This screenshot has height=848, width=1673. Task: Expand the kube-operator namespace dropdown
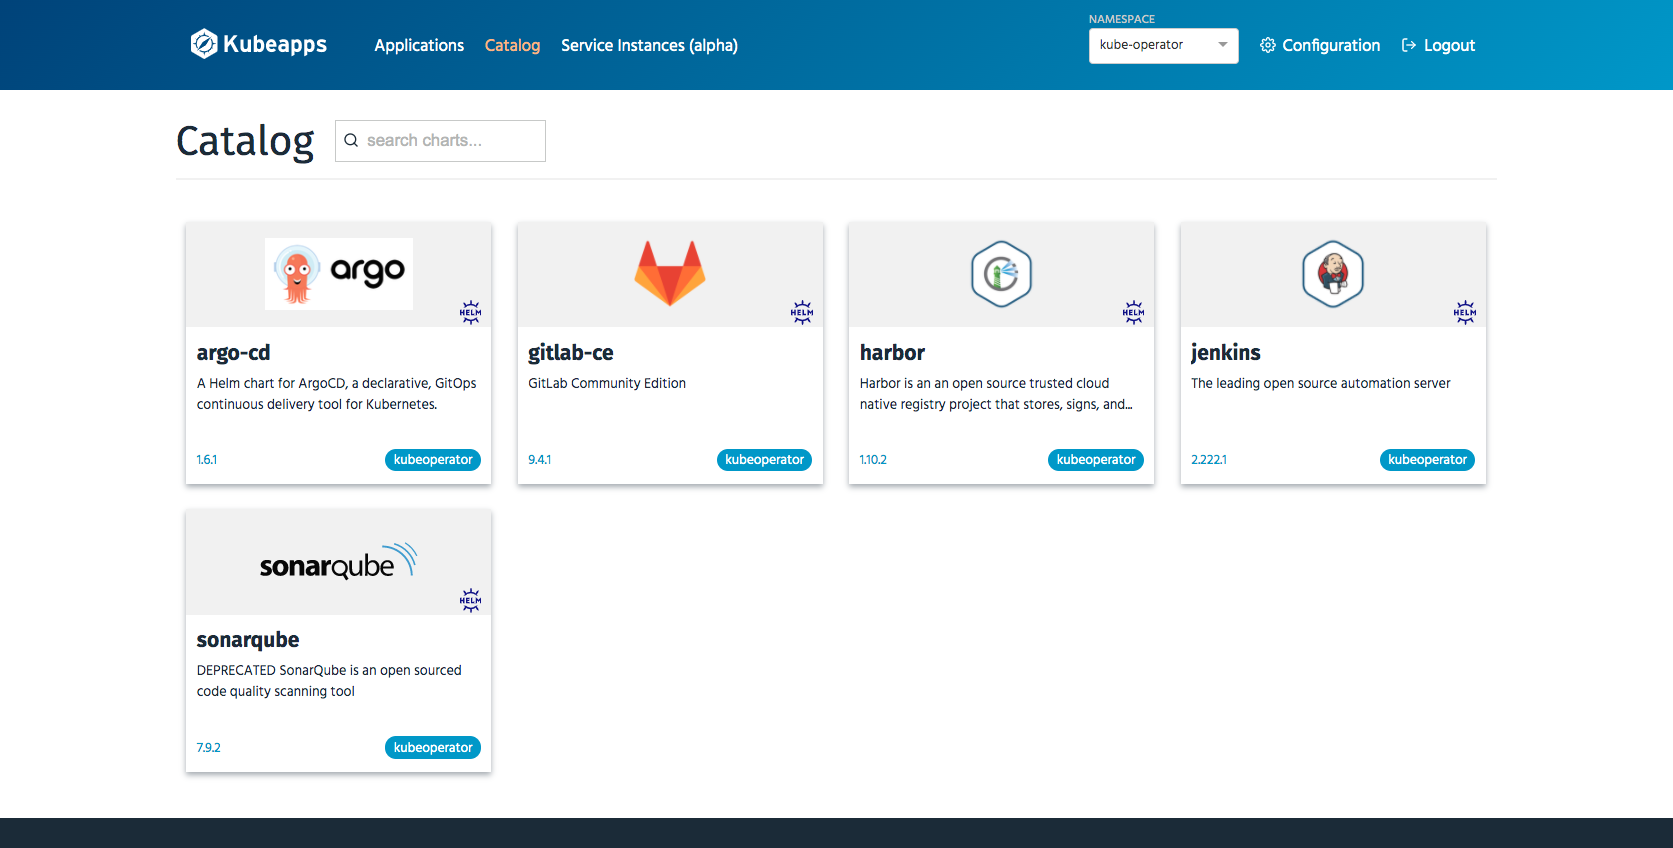click(1163, 45)
